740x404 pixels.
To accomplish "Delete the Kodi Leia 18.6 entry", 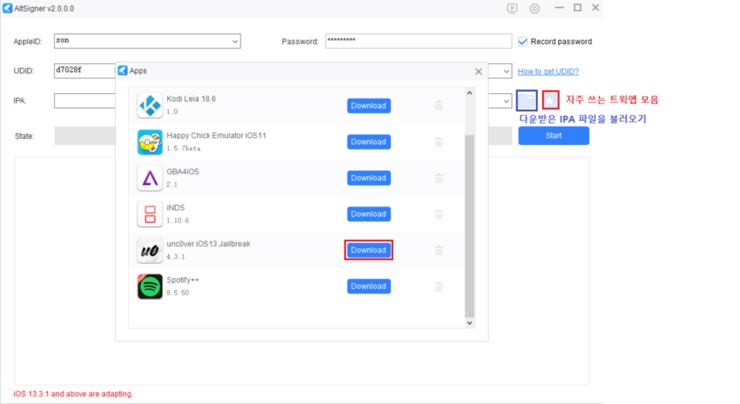I will (x=438, y=105).
